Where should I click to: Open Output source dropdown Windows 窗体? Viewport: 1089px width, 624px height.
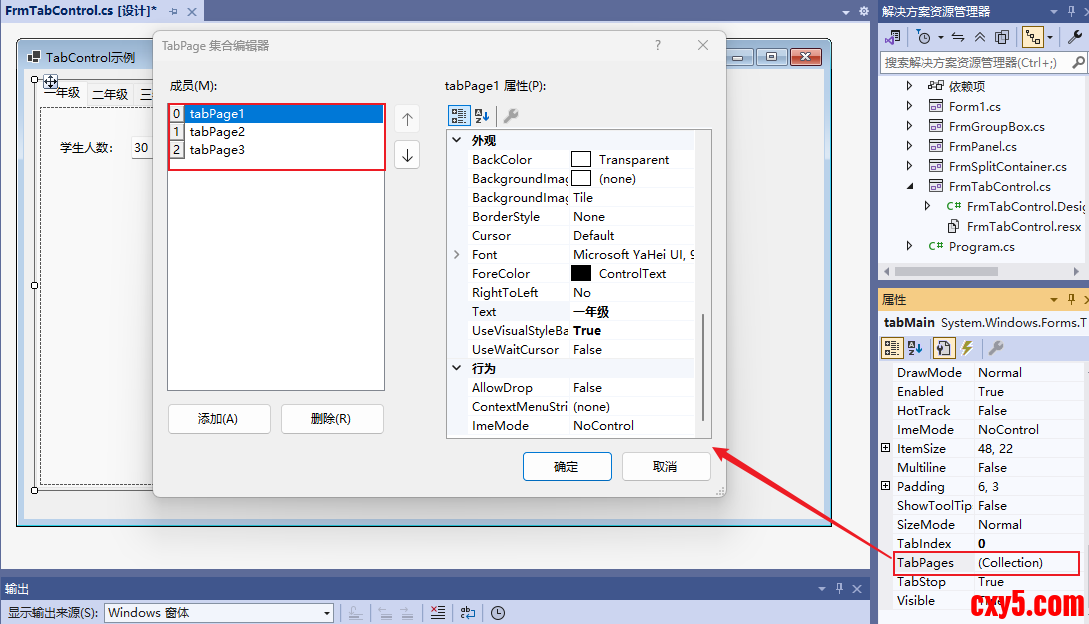tap(219, 613)
